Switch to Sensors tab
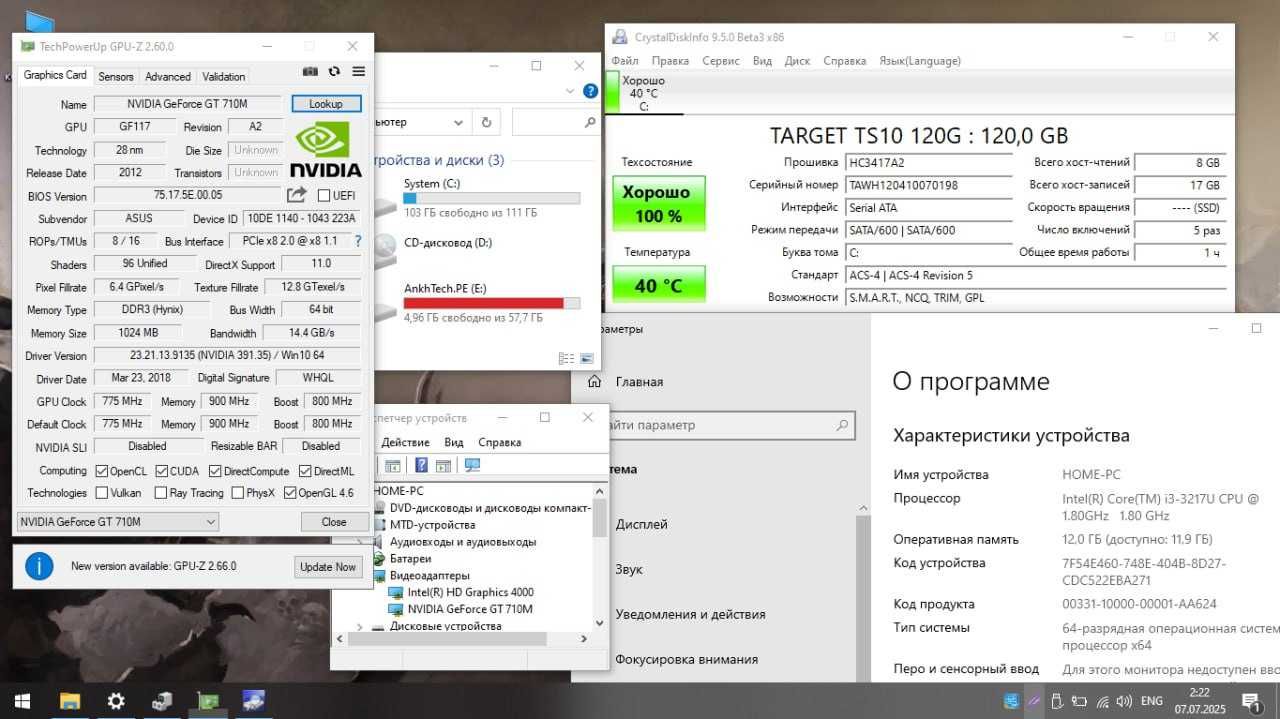Screen dimensions: 1280x719 click(x=116, y=76)
